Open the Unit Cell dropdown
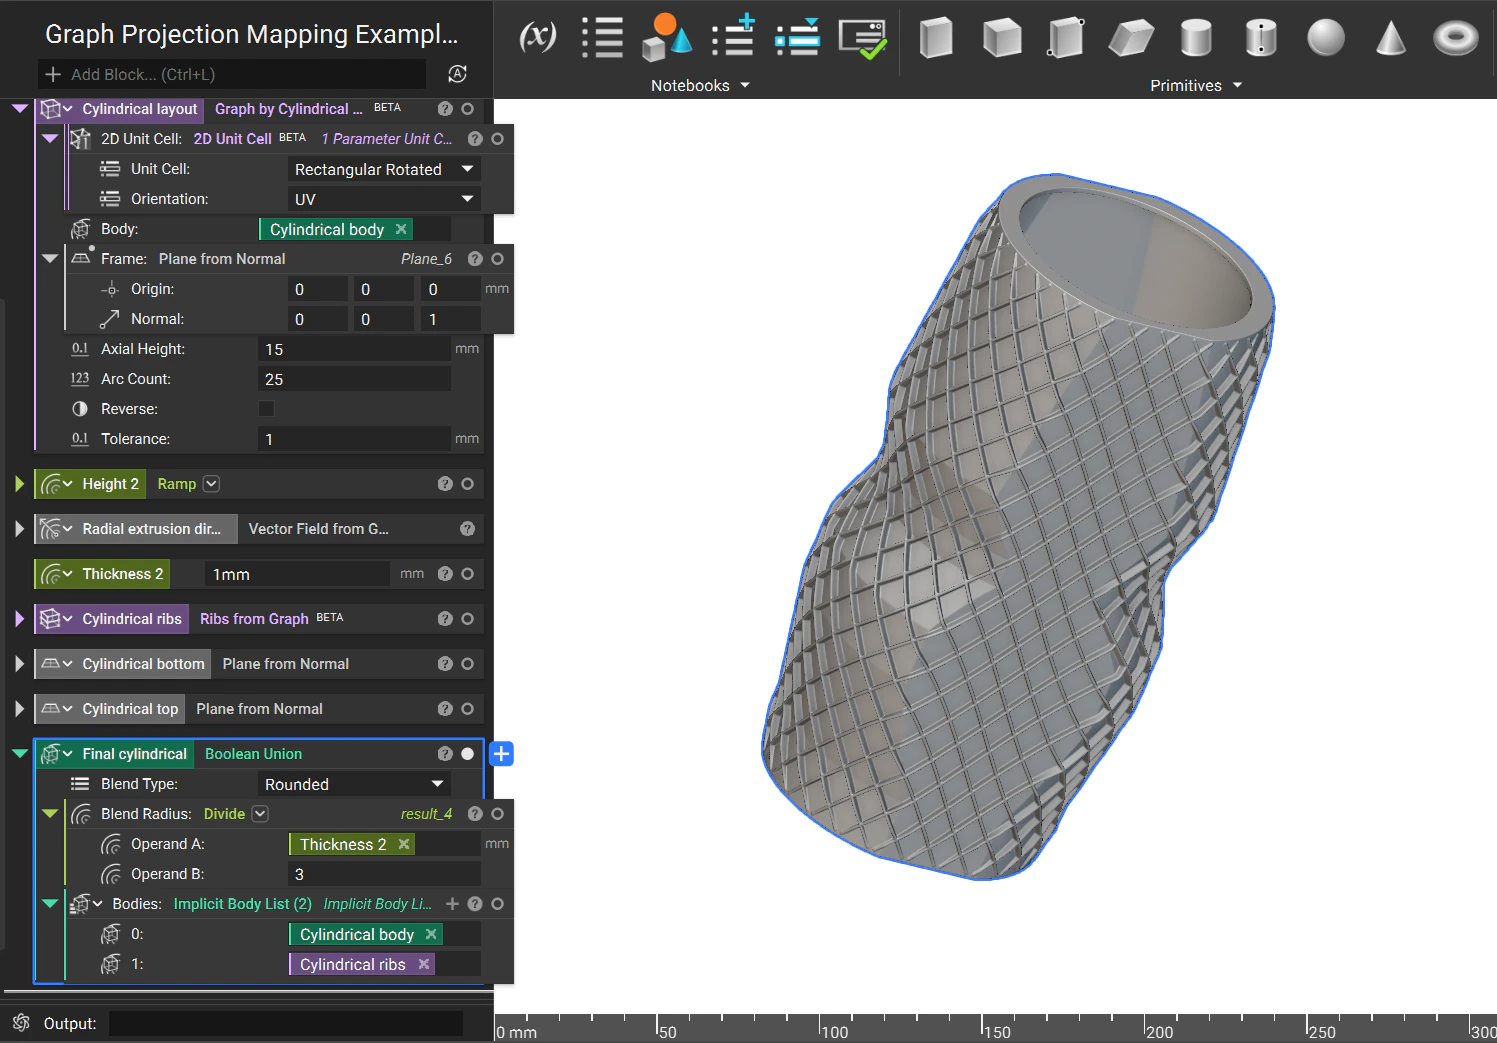The width and height of the screenshot is (1497, 1043). click(384, 169)
